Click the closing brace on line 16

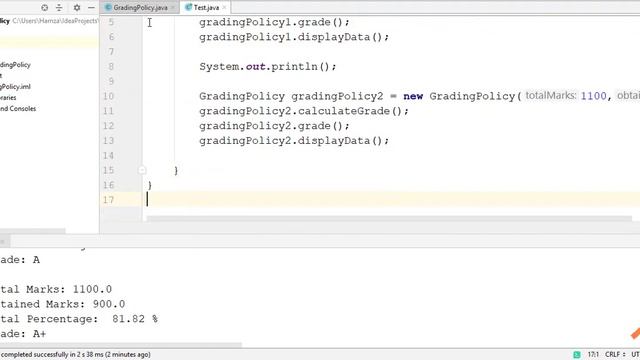pos(150,185)
